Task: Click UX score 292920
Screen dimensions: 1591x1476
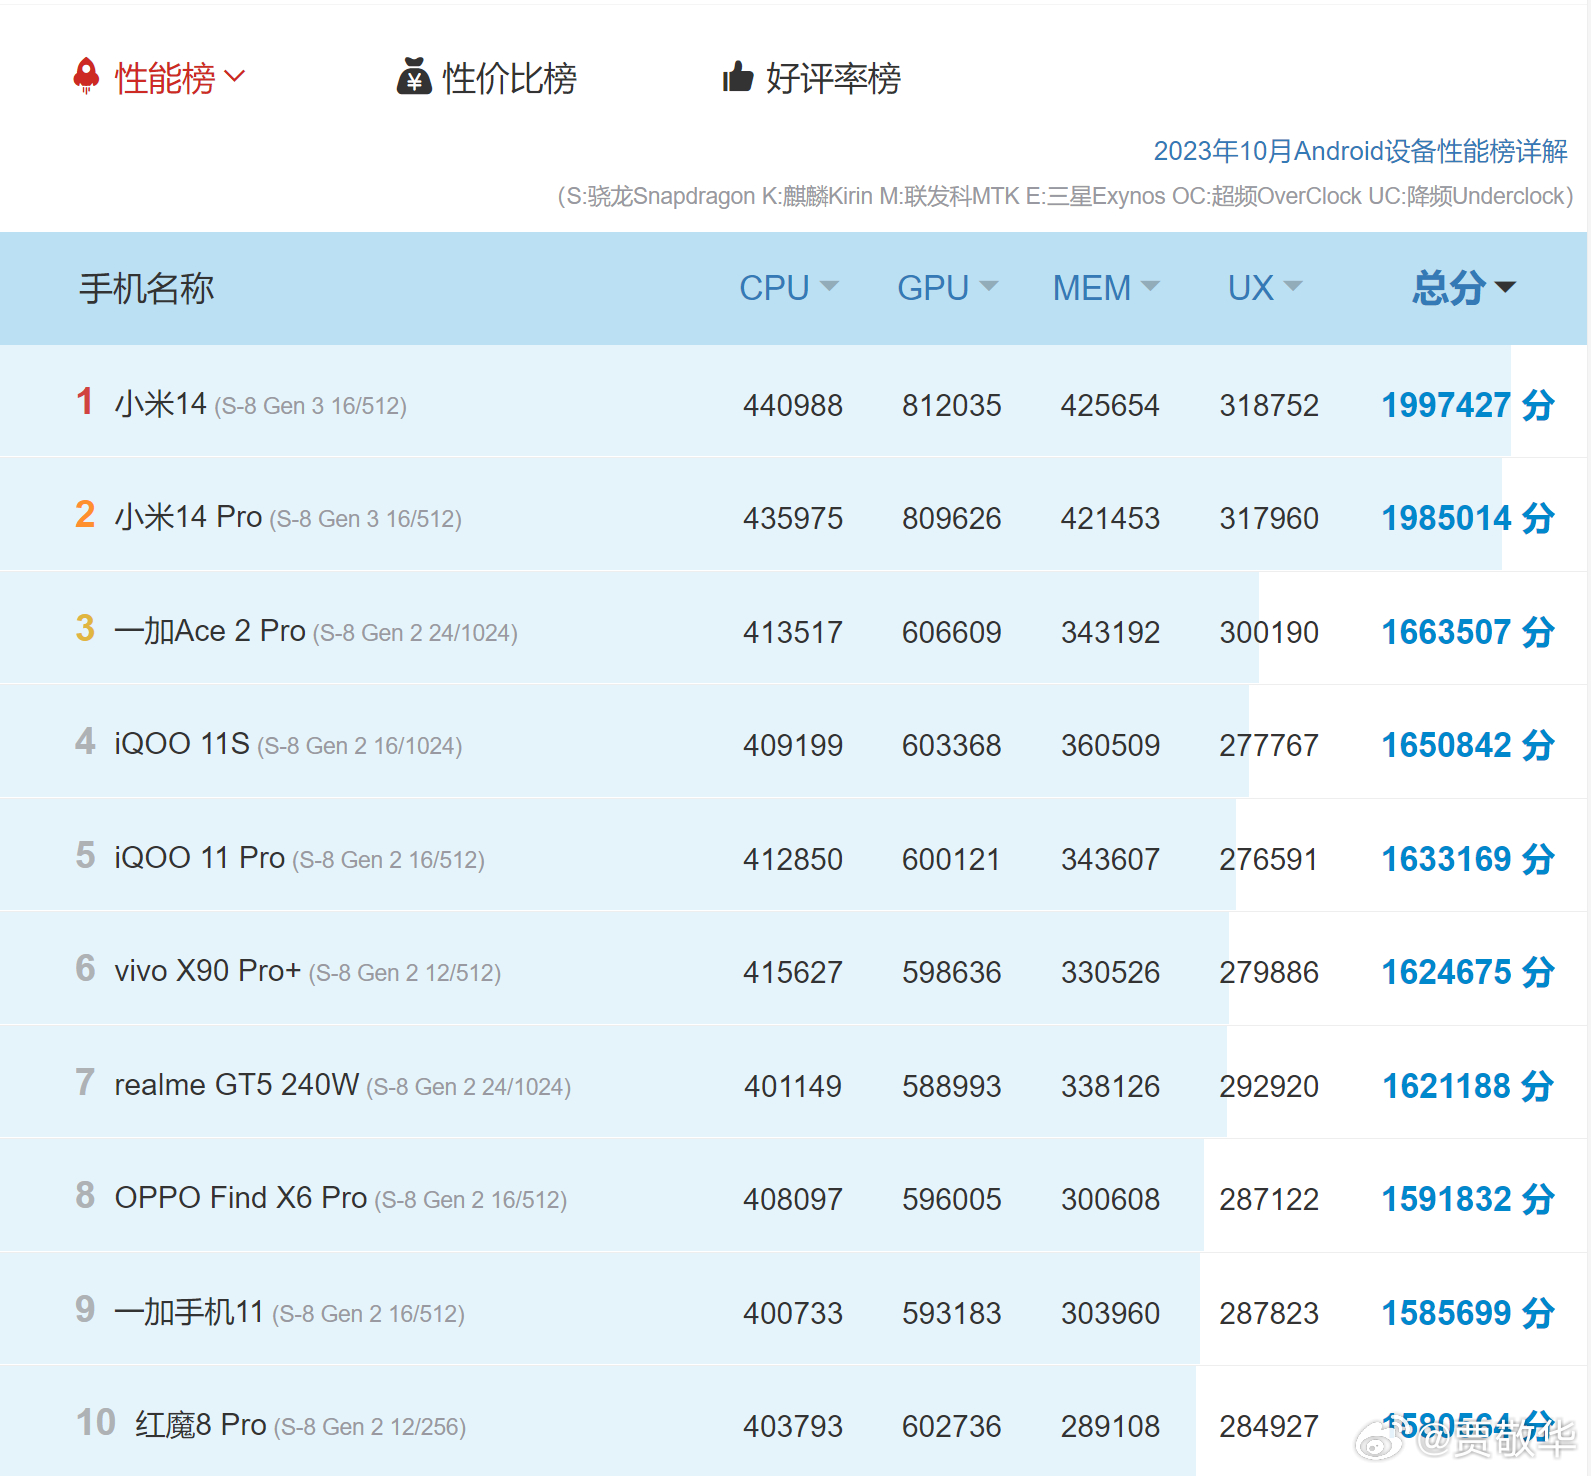Action: [1269, 1086]
